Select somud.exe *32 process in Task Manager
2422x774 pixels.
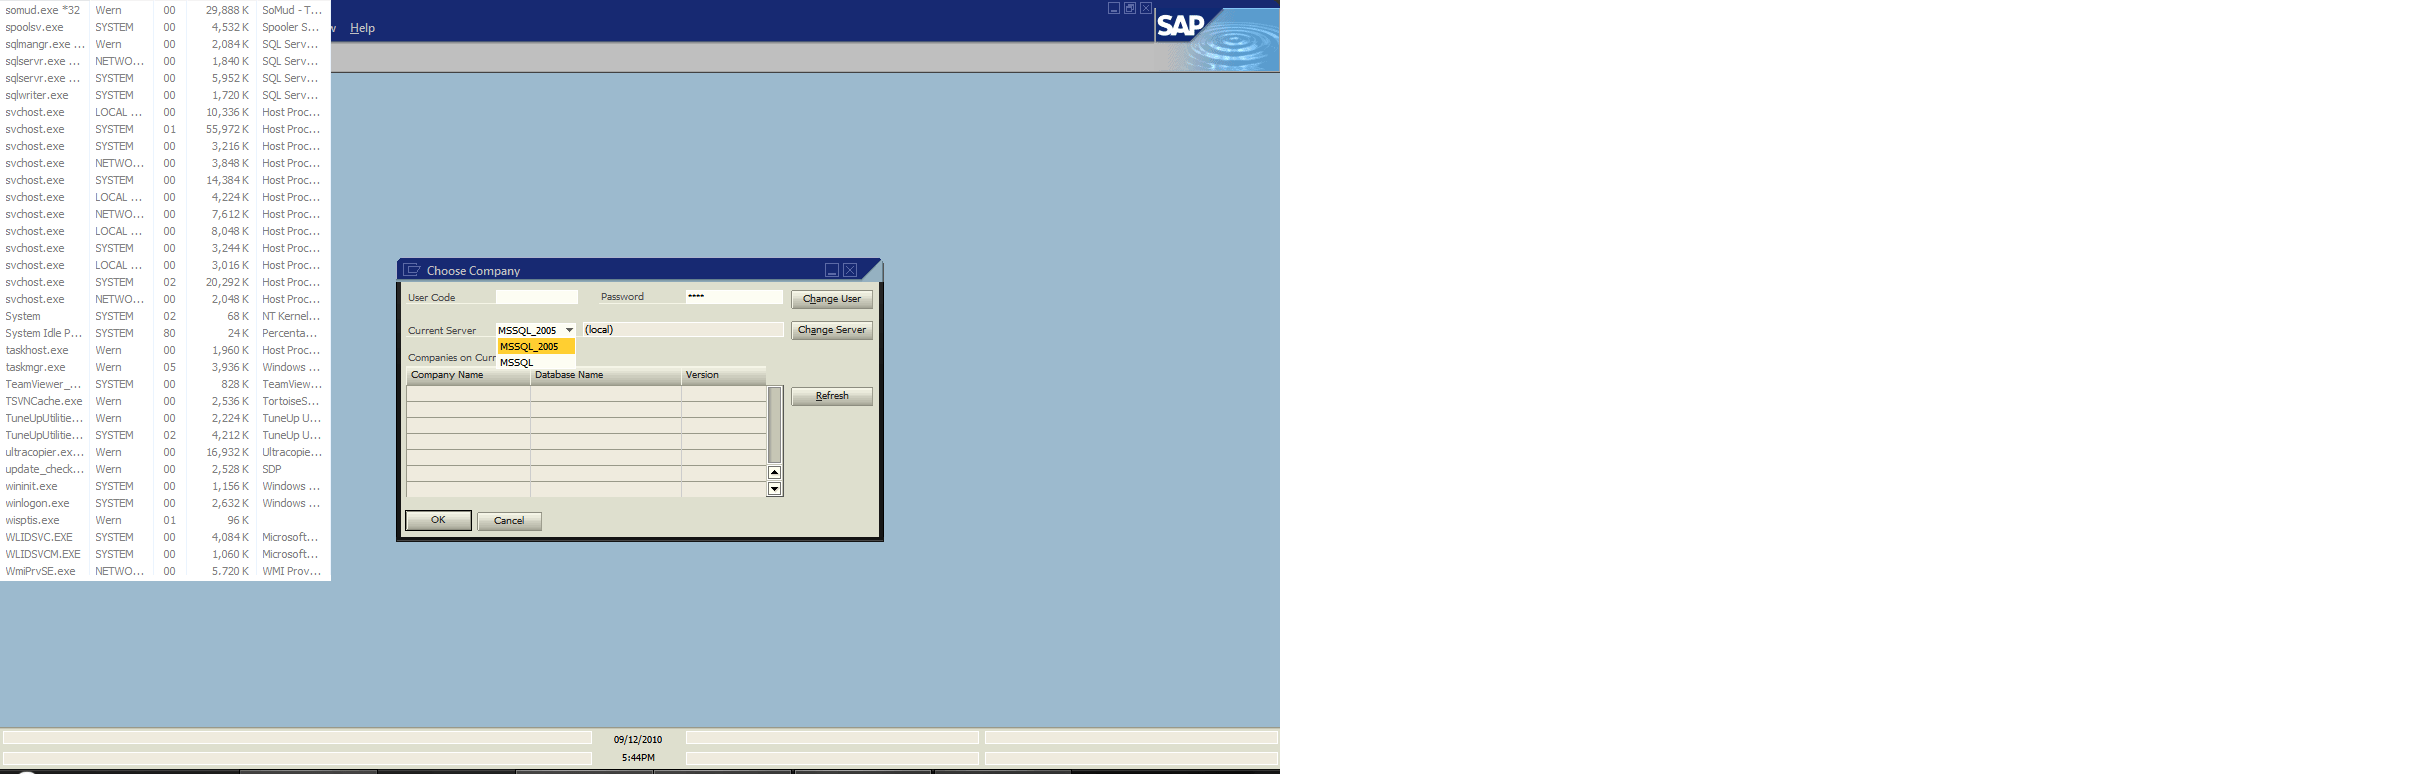point(165,10)
